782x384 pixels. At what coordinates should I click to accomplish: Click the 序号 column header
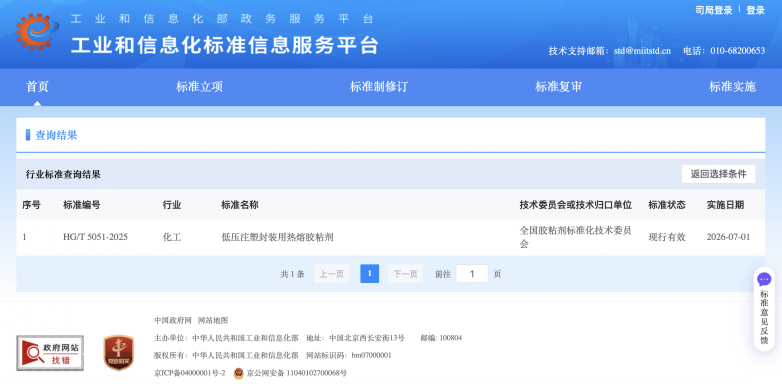31,205
